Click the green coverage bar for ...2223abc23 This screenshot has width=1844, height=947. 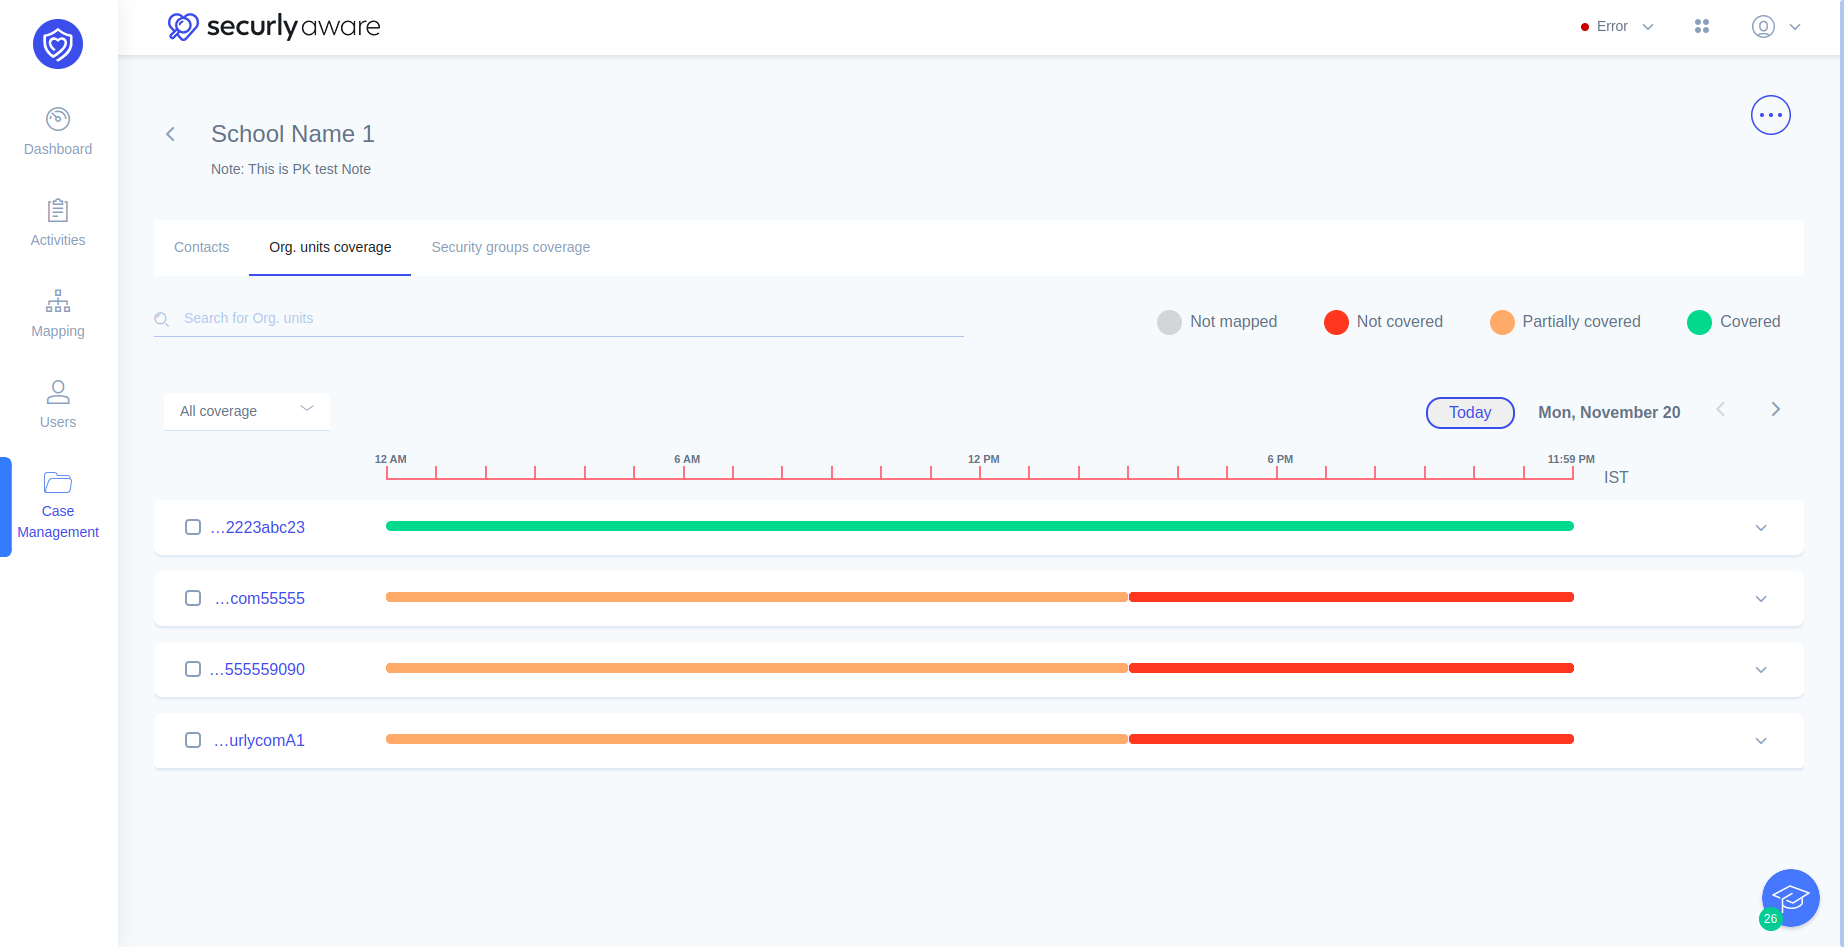(x=980, y=526)
